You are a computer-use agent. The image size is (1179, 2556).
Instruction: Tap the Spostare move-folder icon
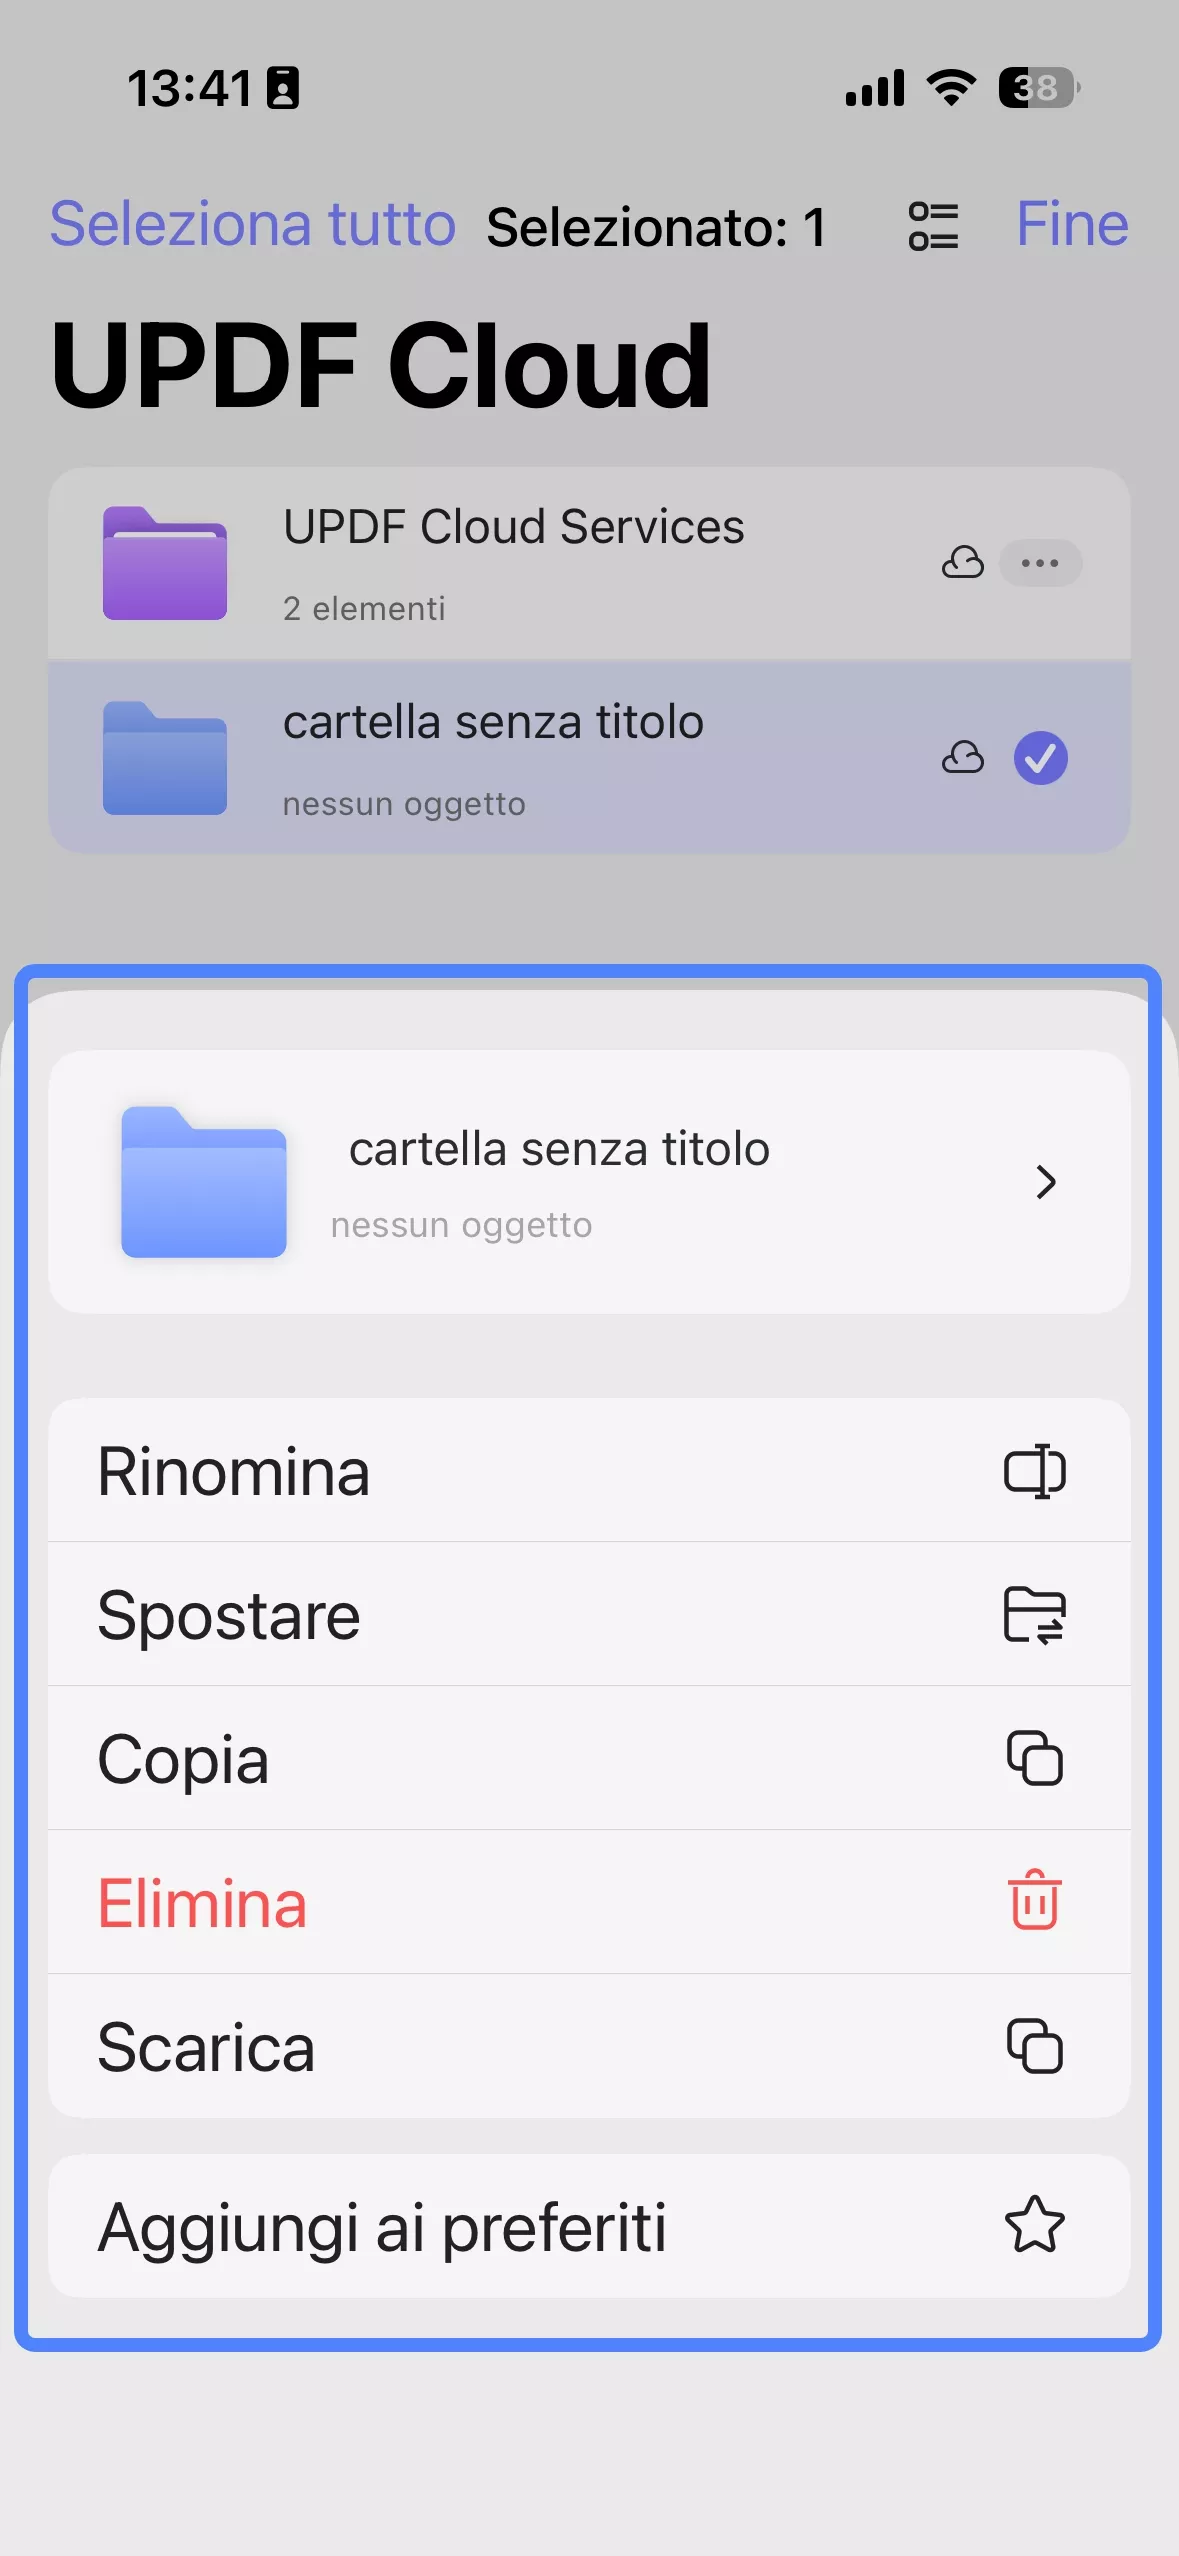(1034, 1615)
